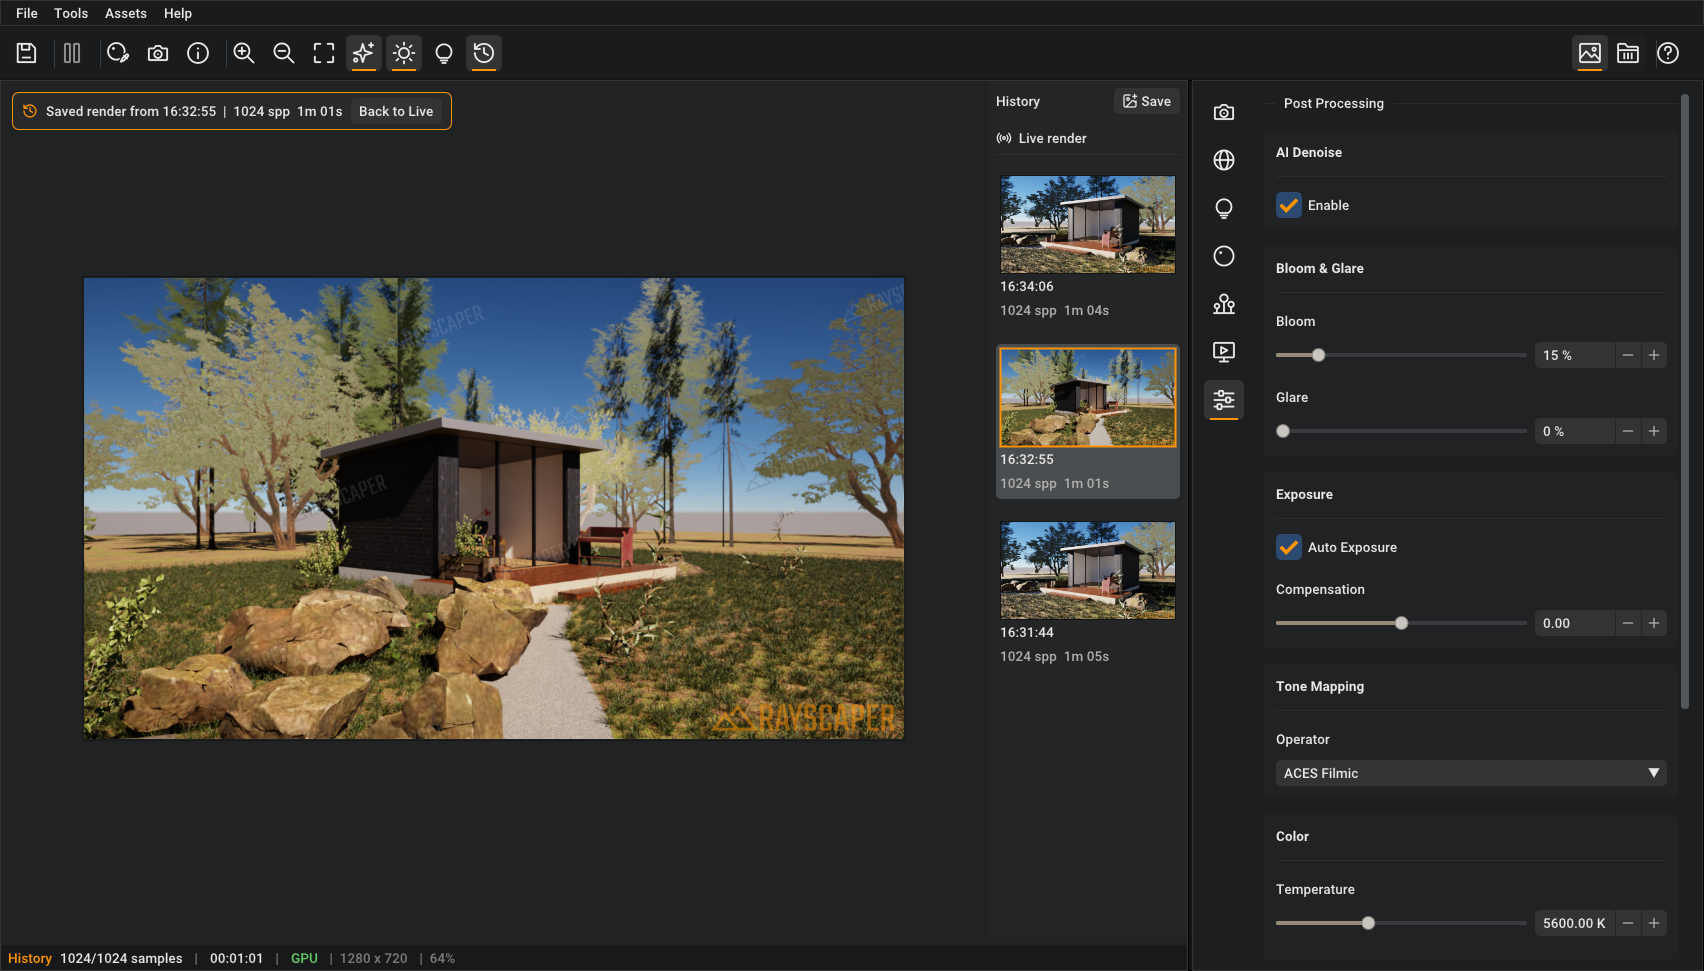
Task: Open Environment globe sidebar tab
Action: [x=1224, y=160]
